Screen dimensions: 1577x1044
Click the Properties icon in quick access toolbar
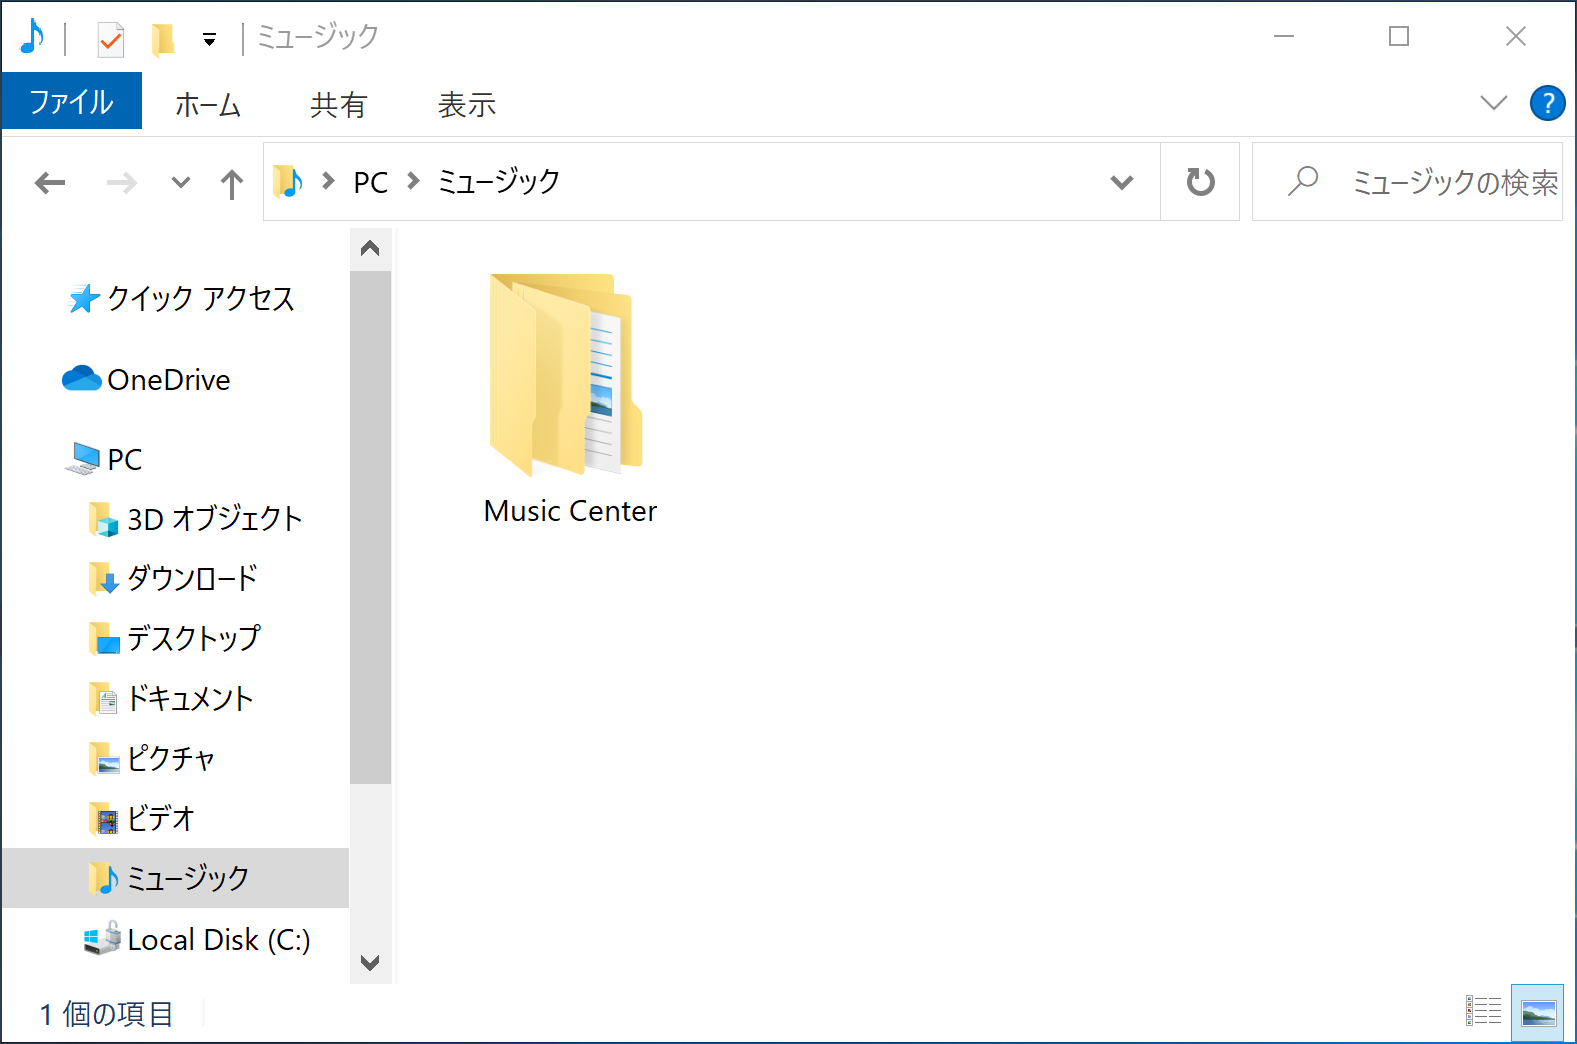point(110,40)
